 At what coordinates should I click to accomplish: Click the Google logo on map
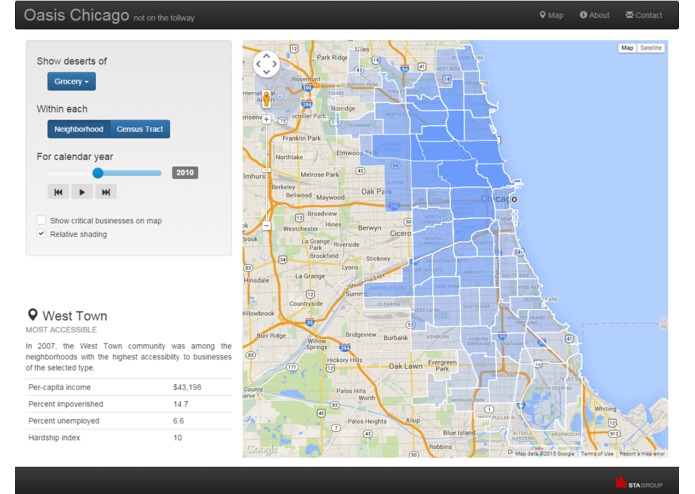(262, 449)
